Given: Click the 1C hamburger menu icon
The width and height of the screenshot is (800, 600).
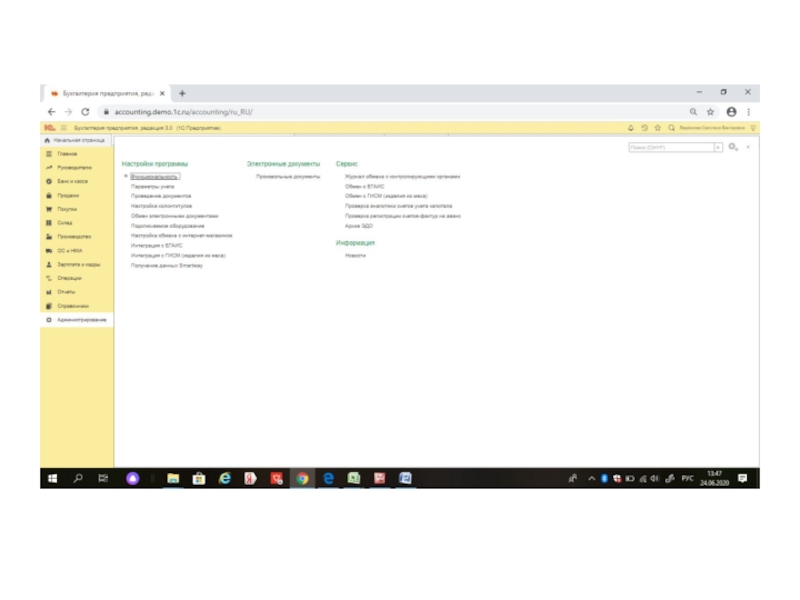Looking at the screenshot, I should coord(64,128).
